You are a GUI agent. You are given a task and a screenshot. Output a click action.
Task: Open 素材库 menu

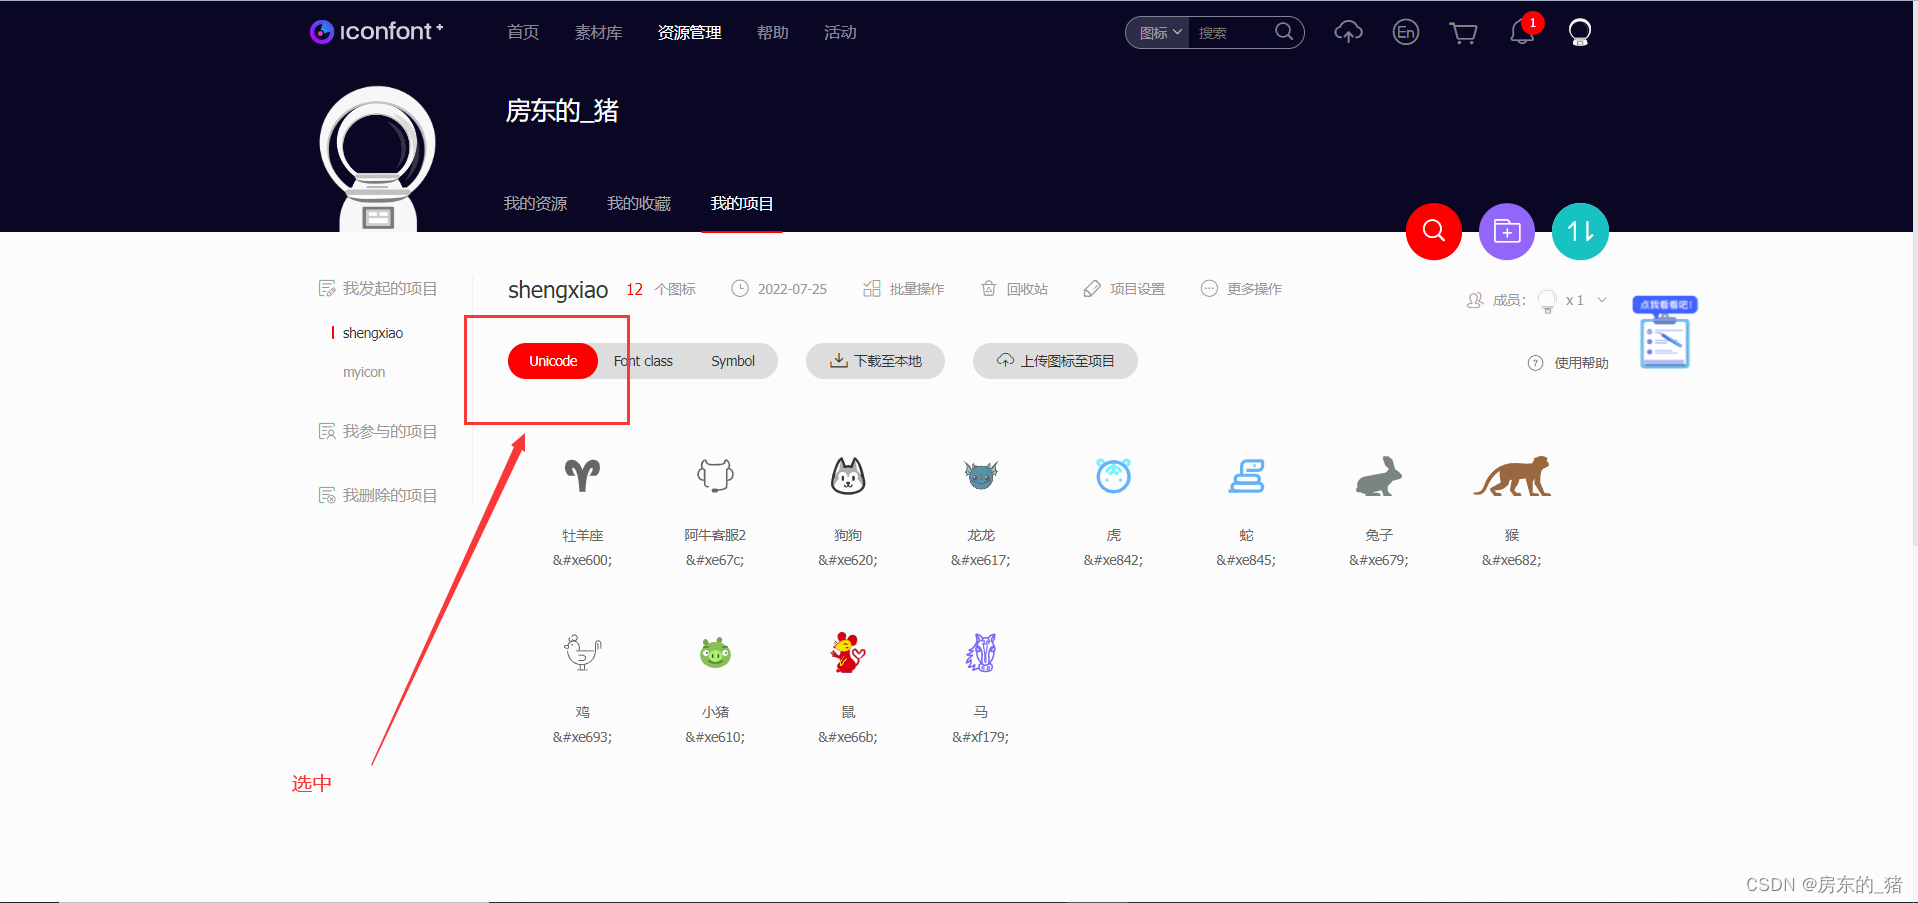coord(598,32)
